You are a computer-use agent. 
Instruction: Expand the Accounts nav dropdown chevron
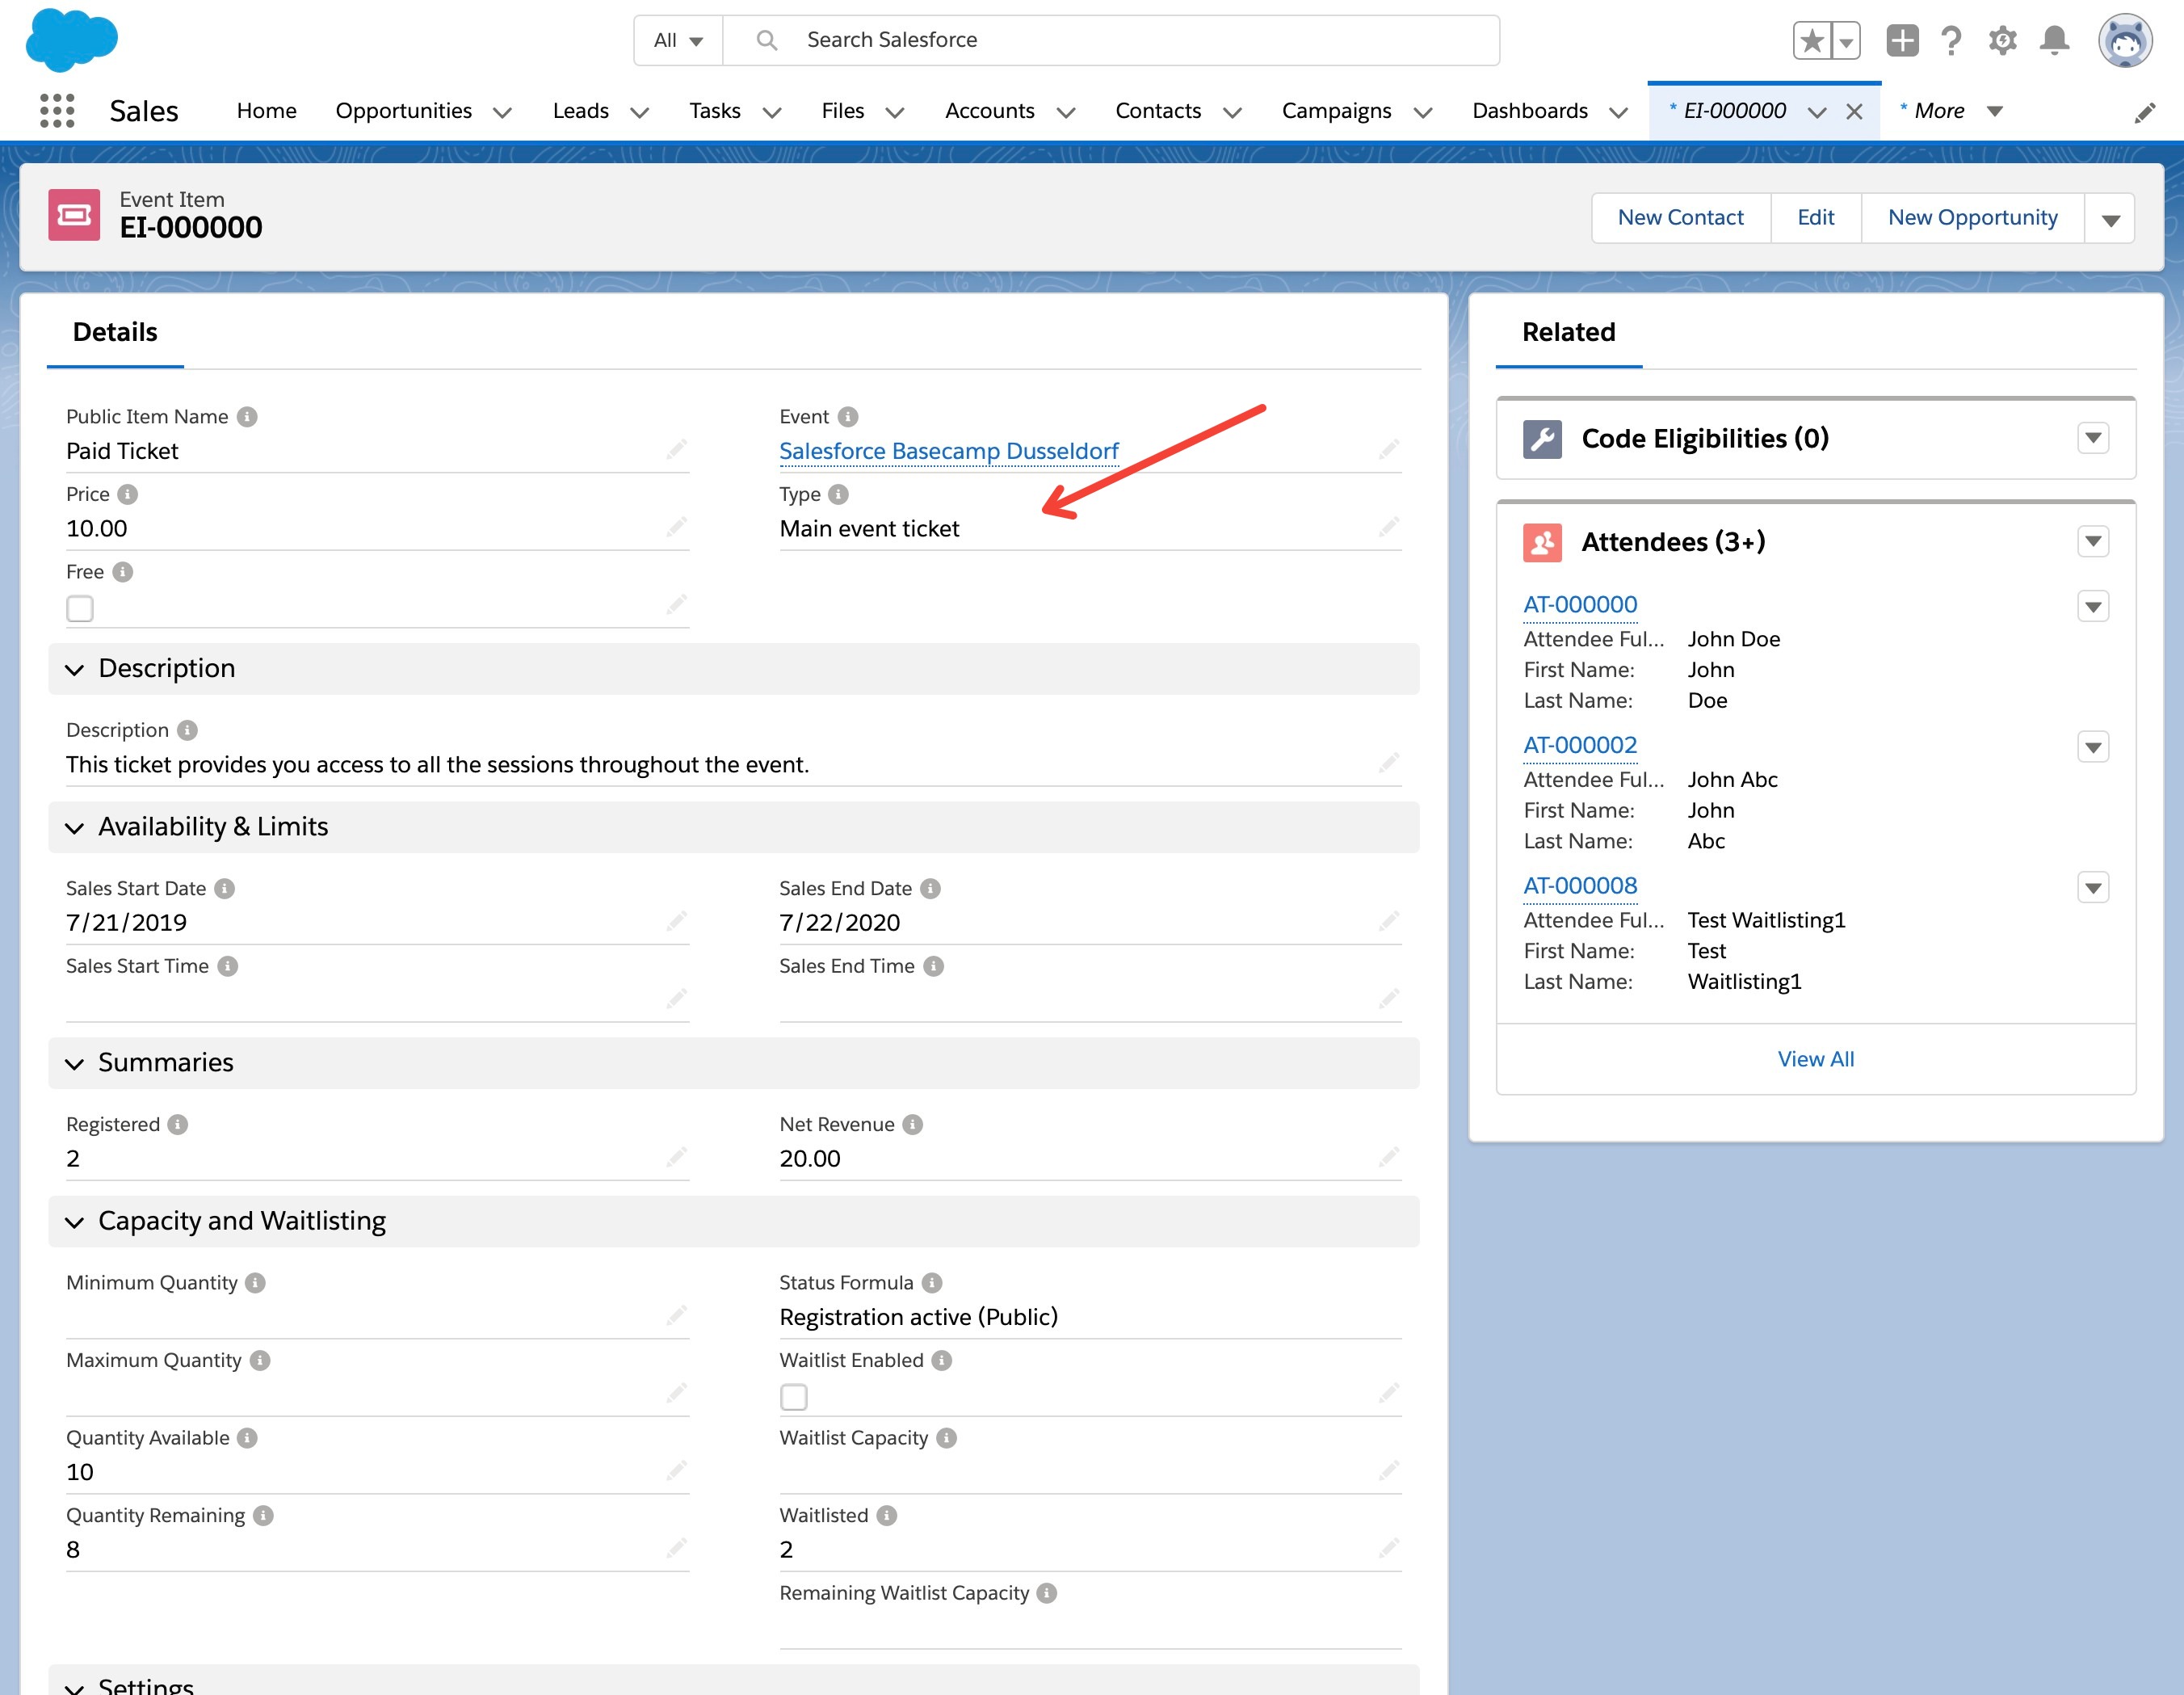[x=1066, y=112]
